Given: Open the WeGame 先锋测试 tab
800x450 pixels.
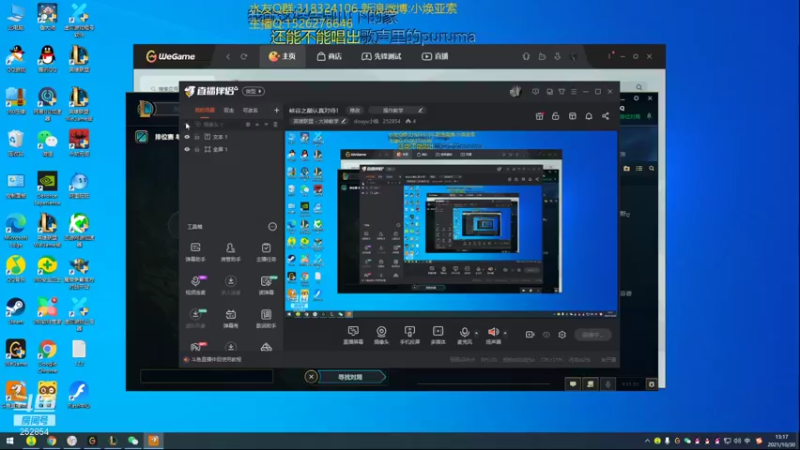Looking at the screenshot, I should pos(381,57).
